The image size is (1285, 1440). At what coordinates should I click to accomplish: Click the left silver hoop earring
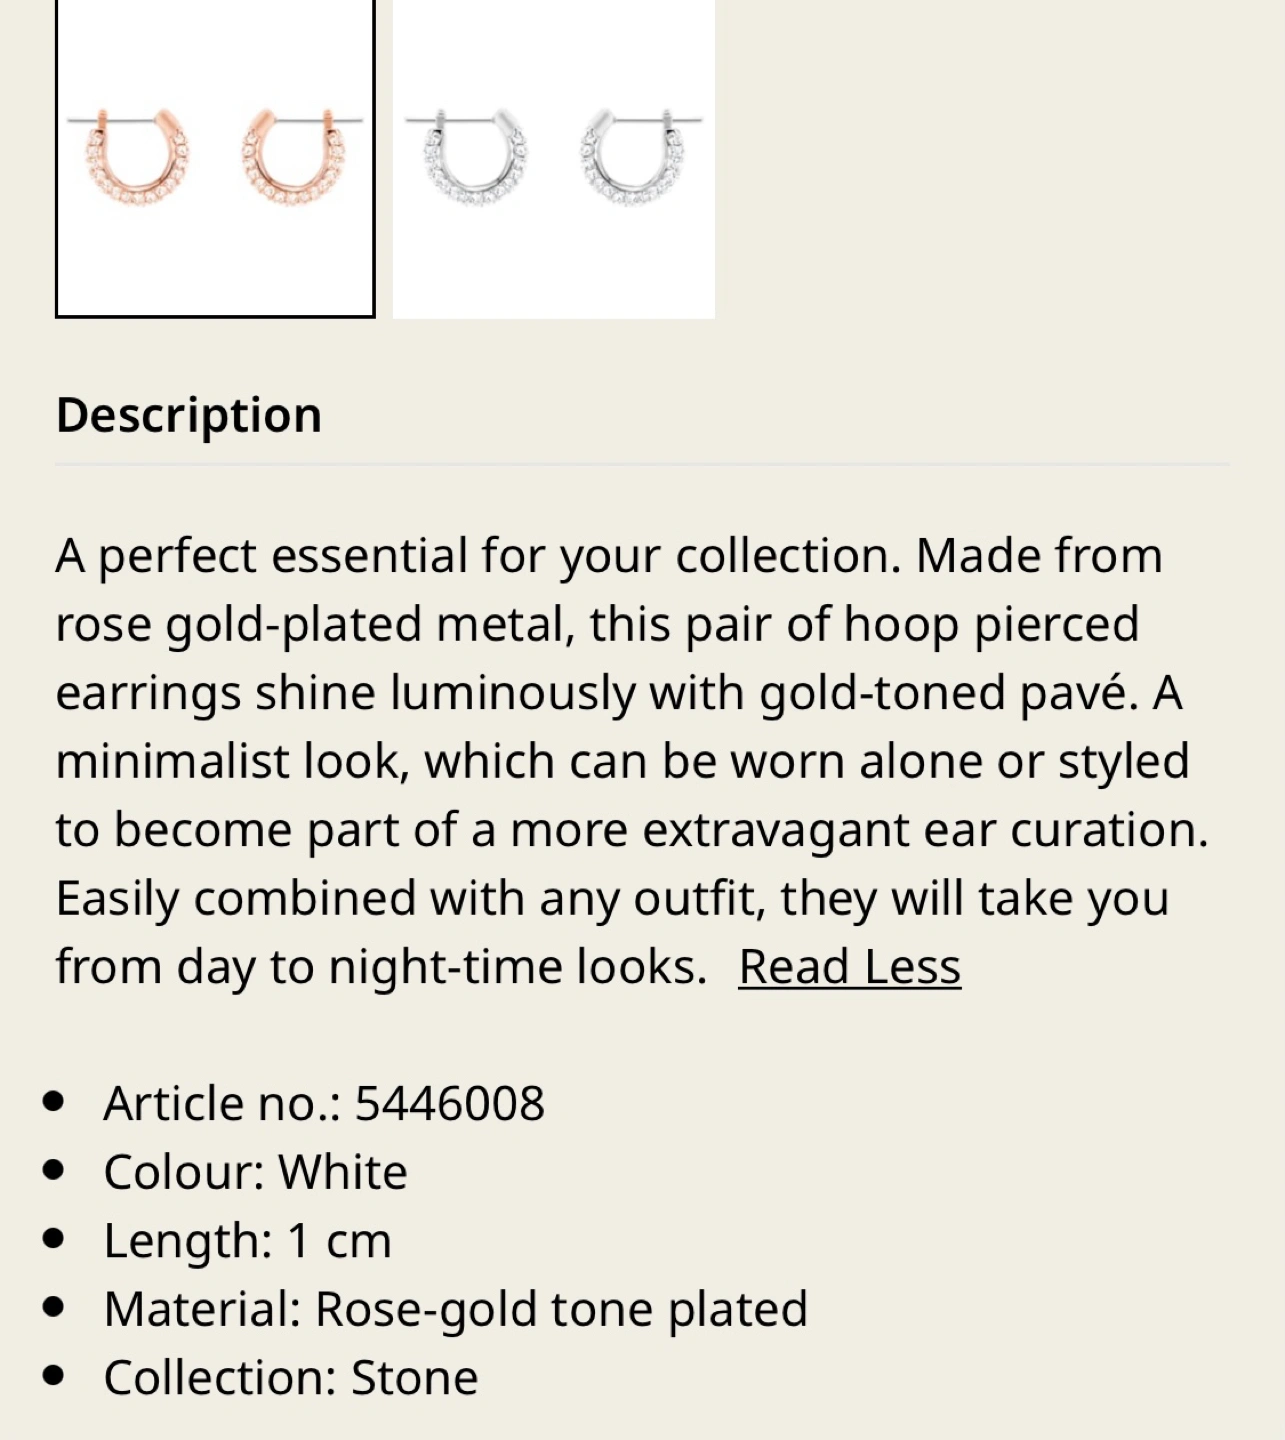[476, 158]
